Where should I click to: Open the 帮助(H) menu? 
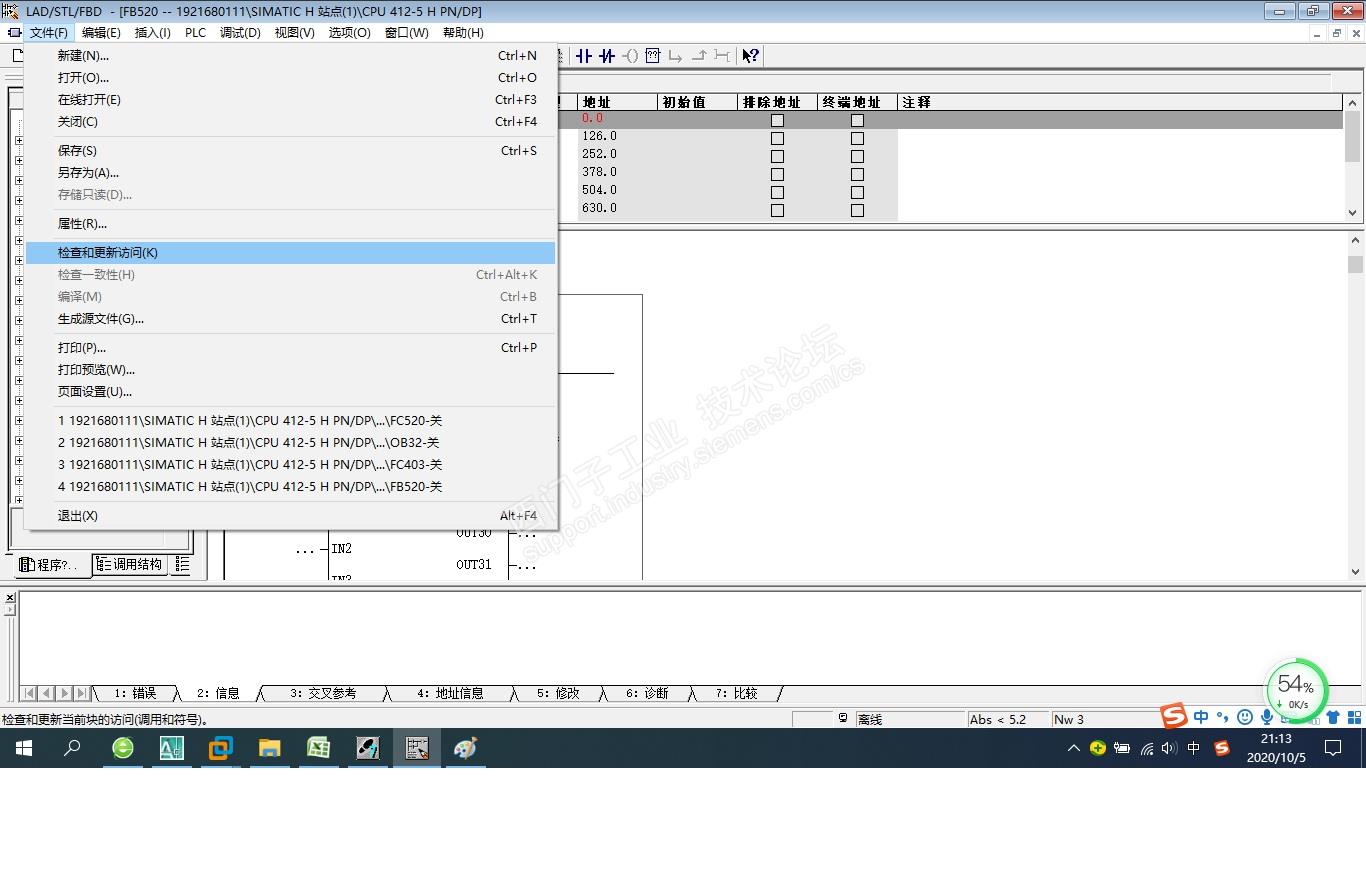click(463, 33)
